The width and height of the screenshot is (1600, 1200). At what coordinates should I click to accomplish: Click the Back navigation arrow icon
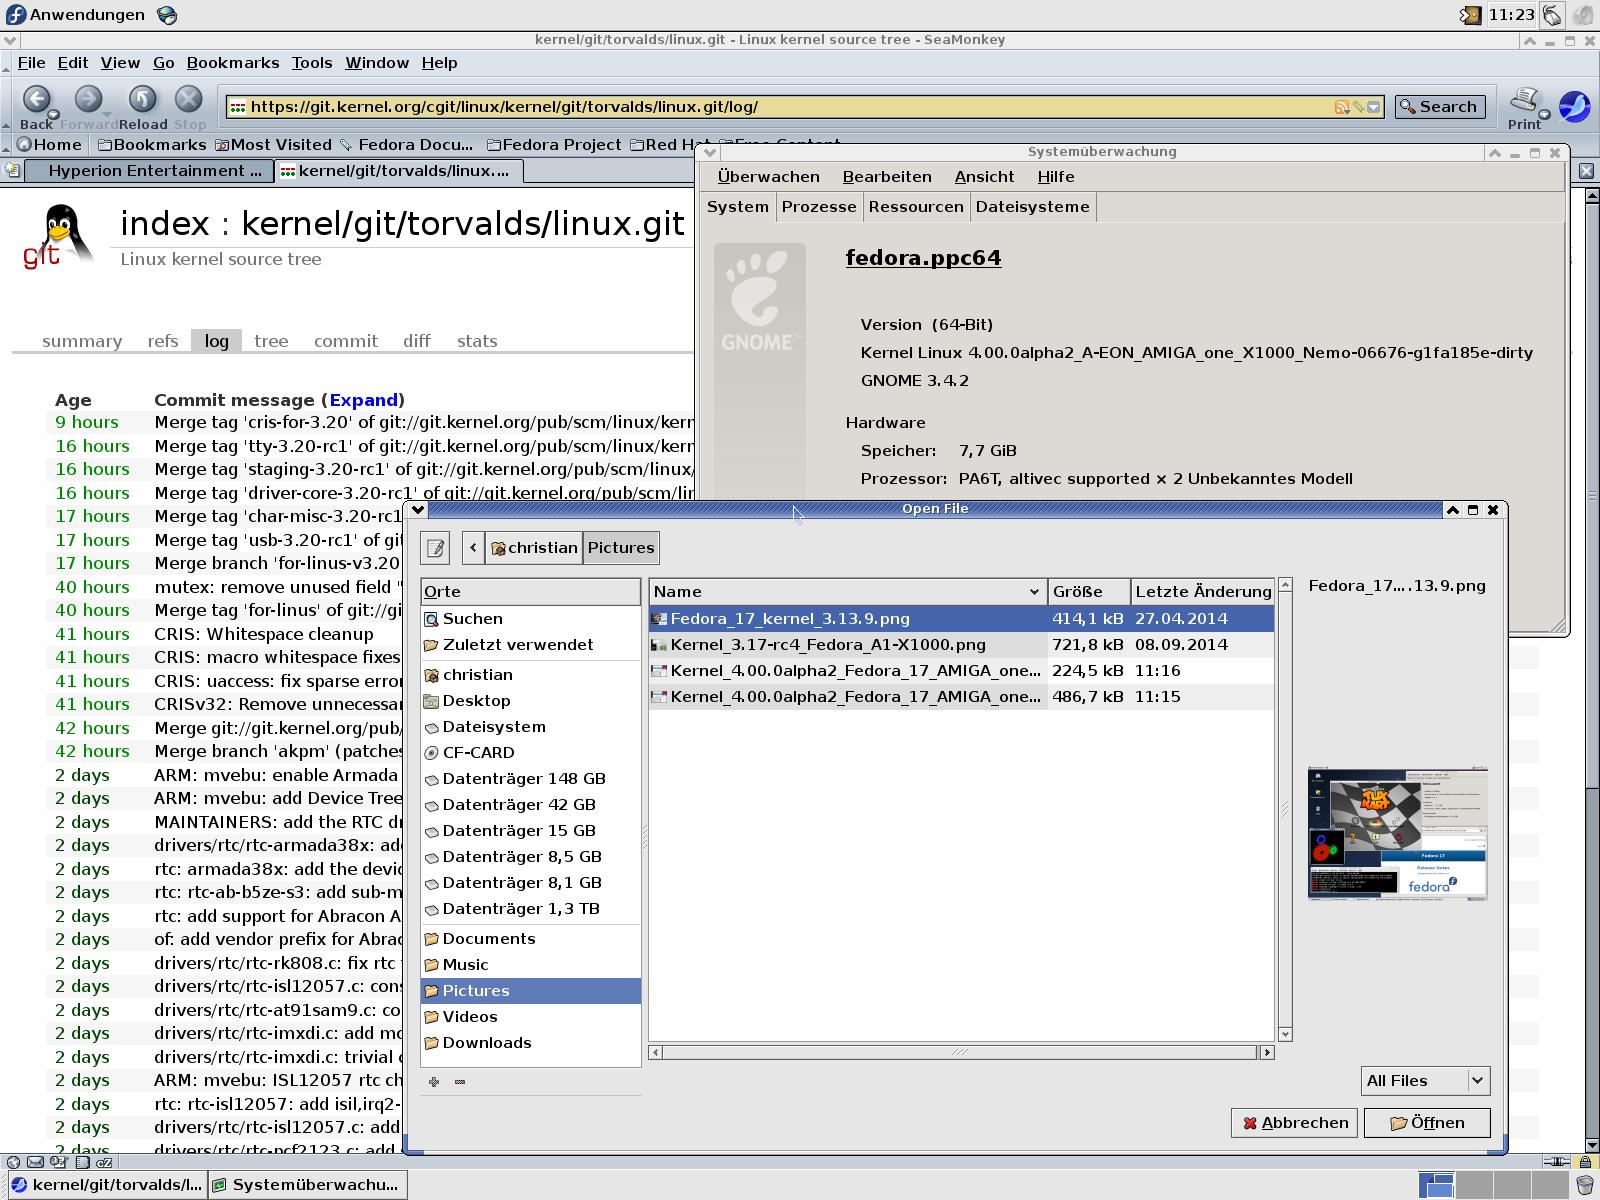coord(36,99)
